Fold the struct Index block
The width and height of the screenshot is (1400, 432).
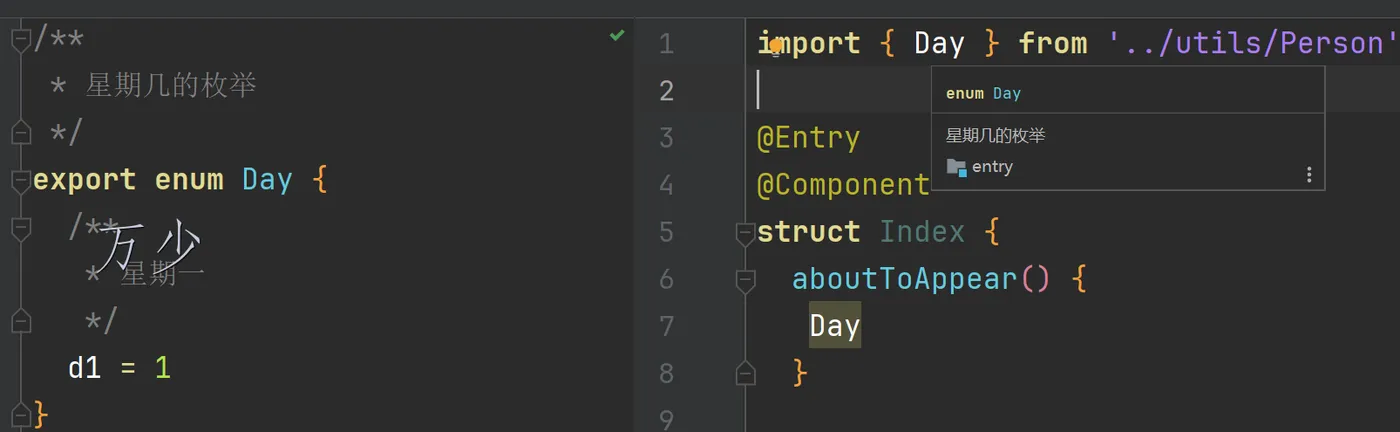(x=744, y=234)
